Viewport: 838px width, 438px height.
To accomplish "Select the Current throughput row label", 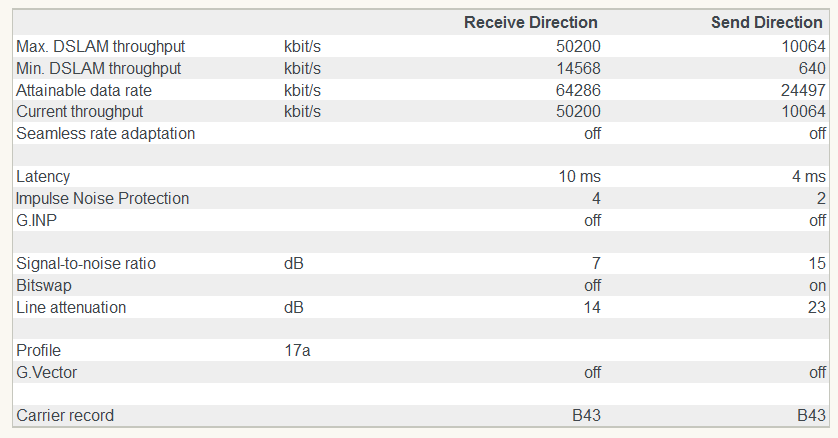I will coord(79,111).
